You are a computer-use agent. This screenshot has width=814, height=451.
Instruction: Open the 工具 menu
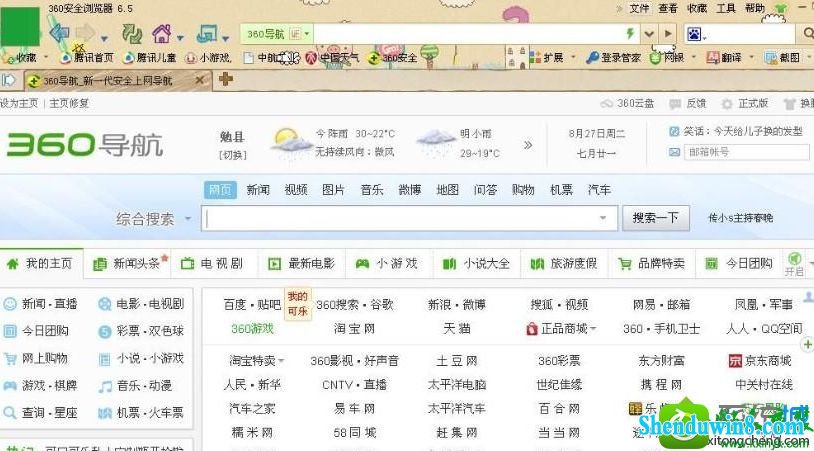point(725,8)
